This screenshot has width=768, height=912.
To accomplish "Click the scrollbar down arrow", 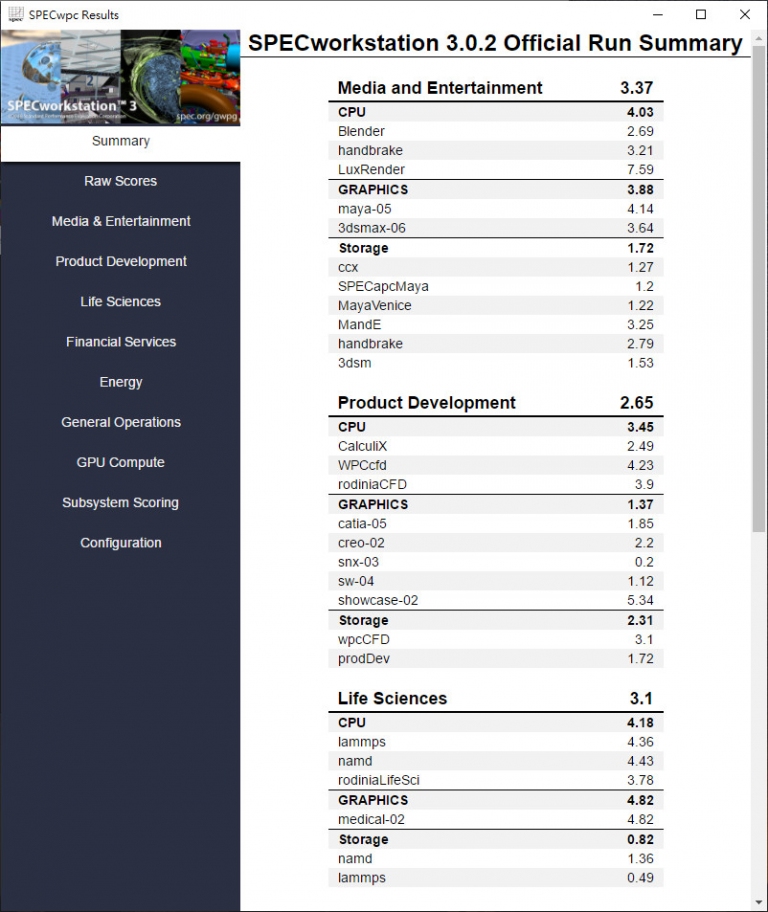I will tap(759, 902).
